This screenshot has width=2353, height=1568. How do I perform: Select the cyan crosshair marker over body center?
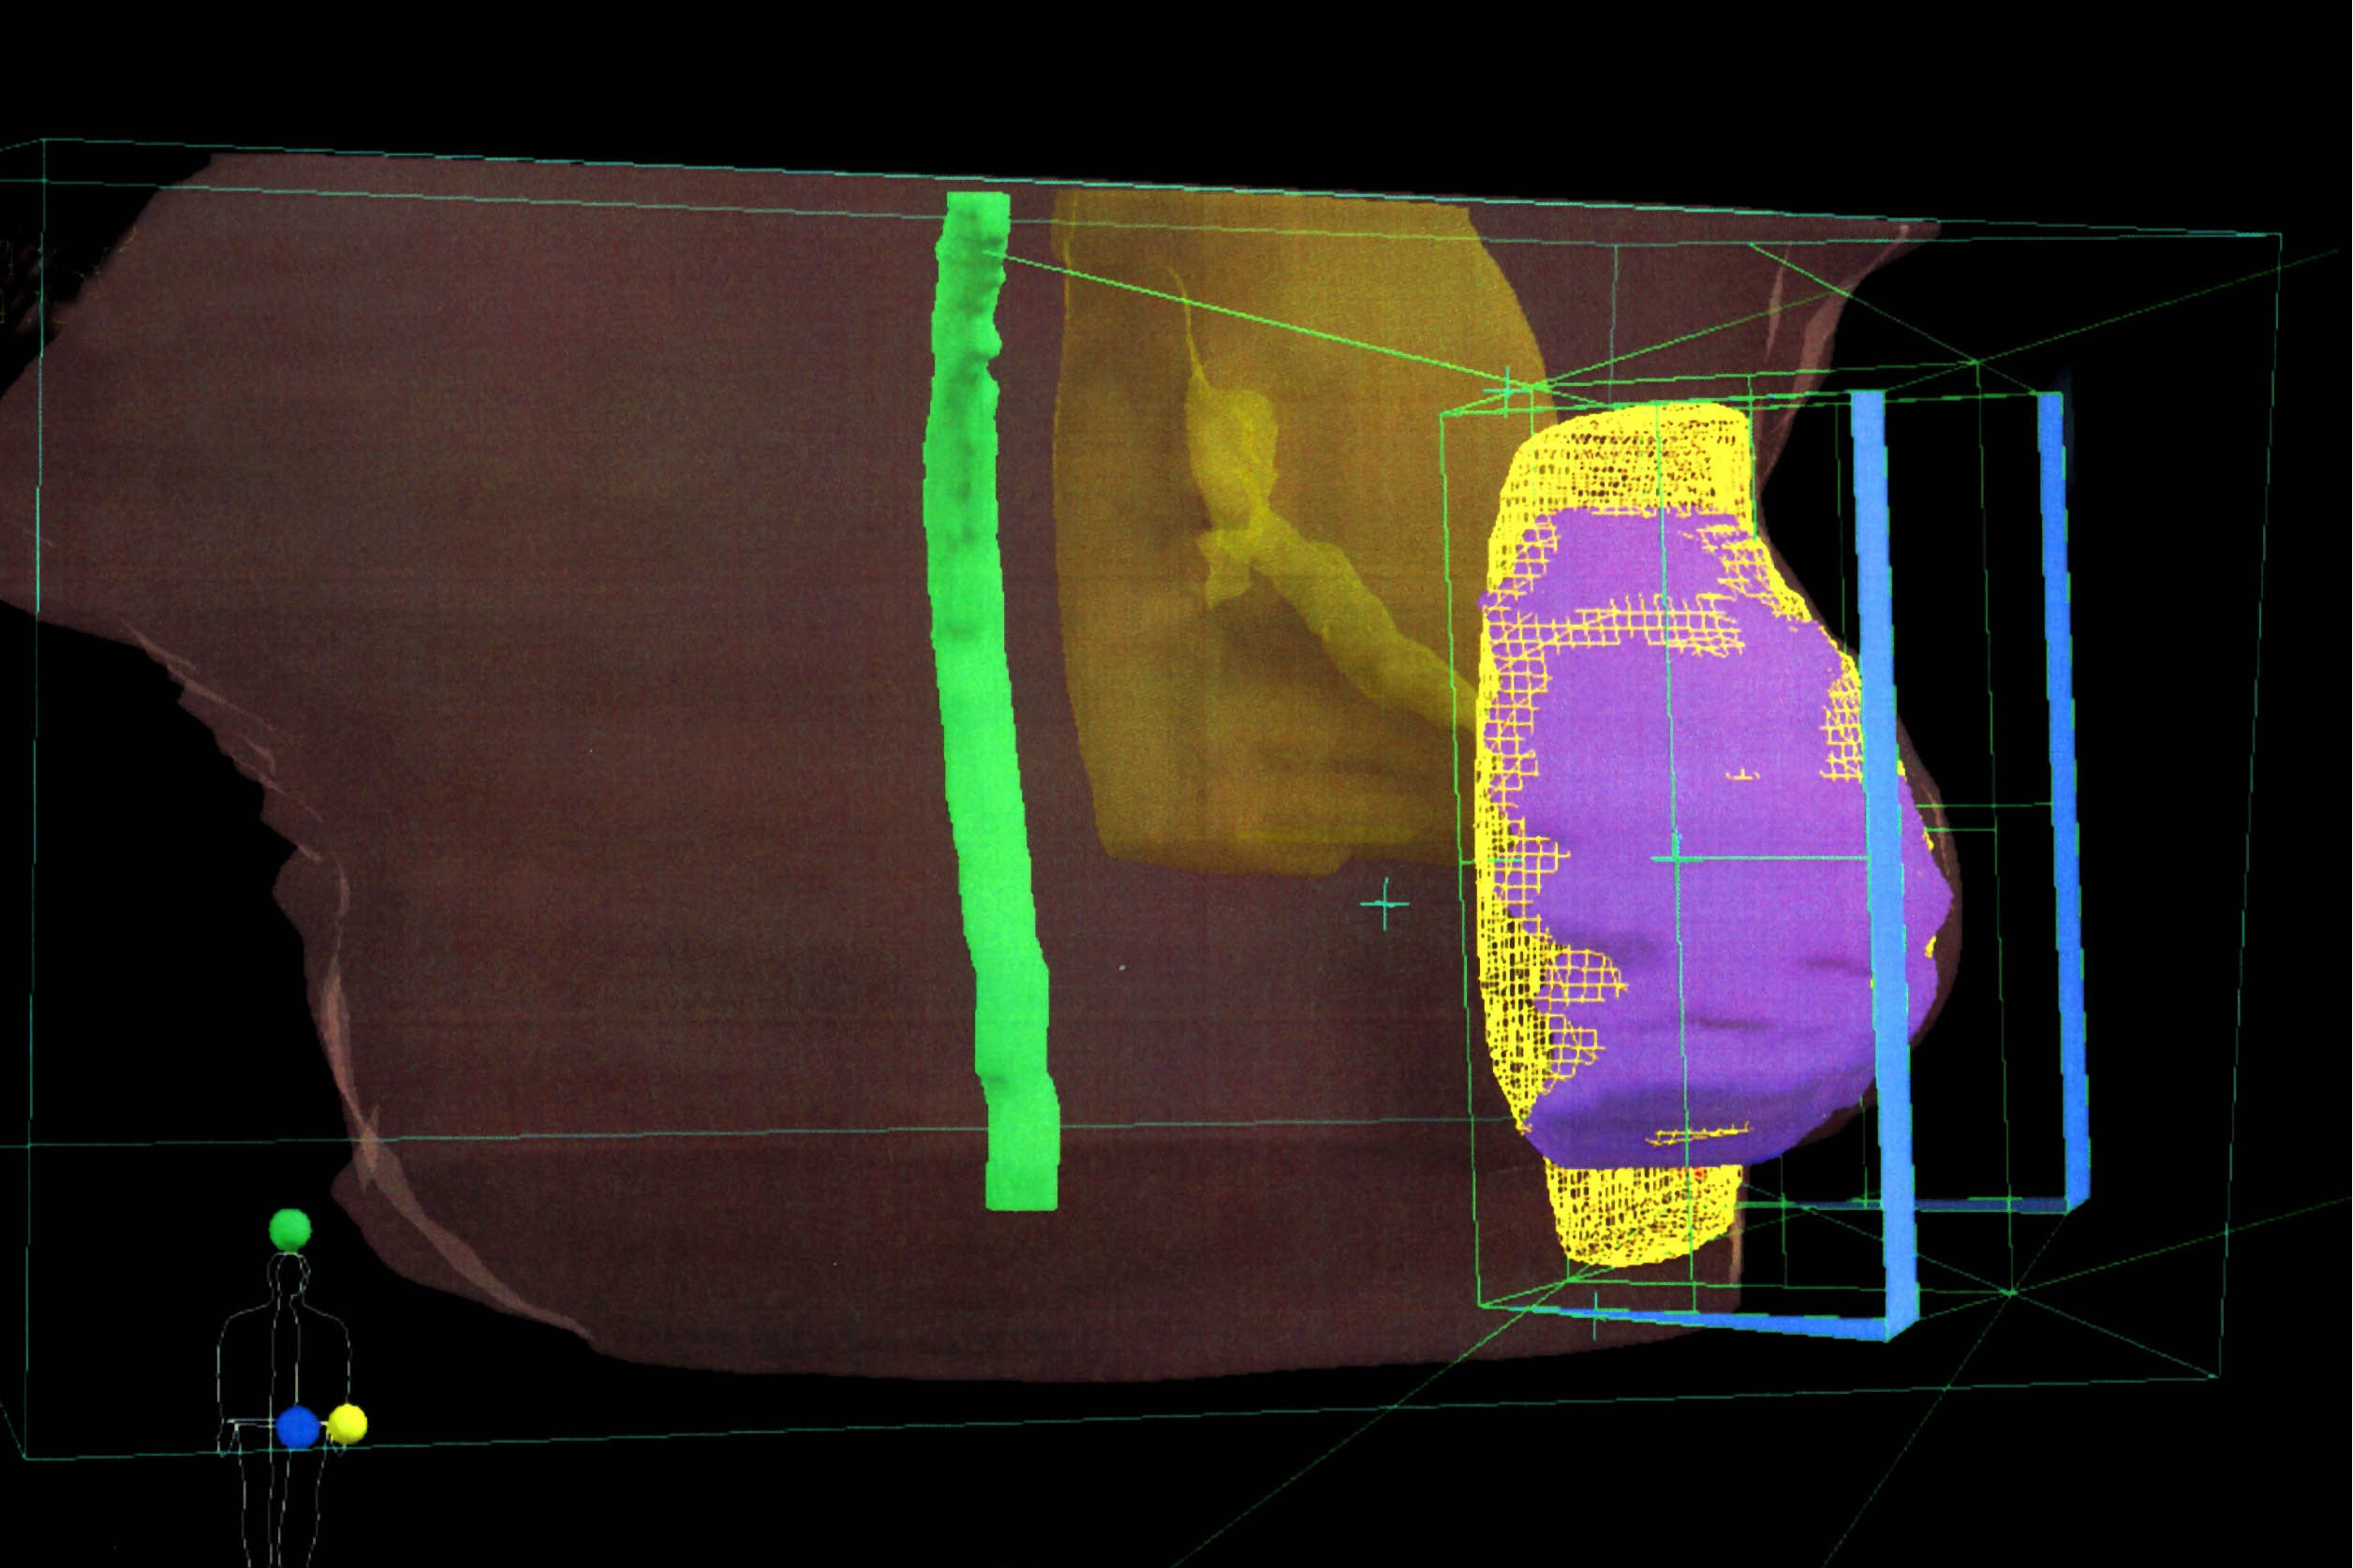(x=1385, y=904)
